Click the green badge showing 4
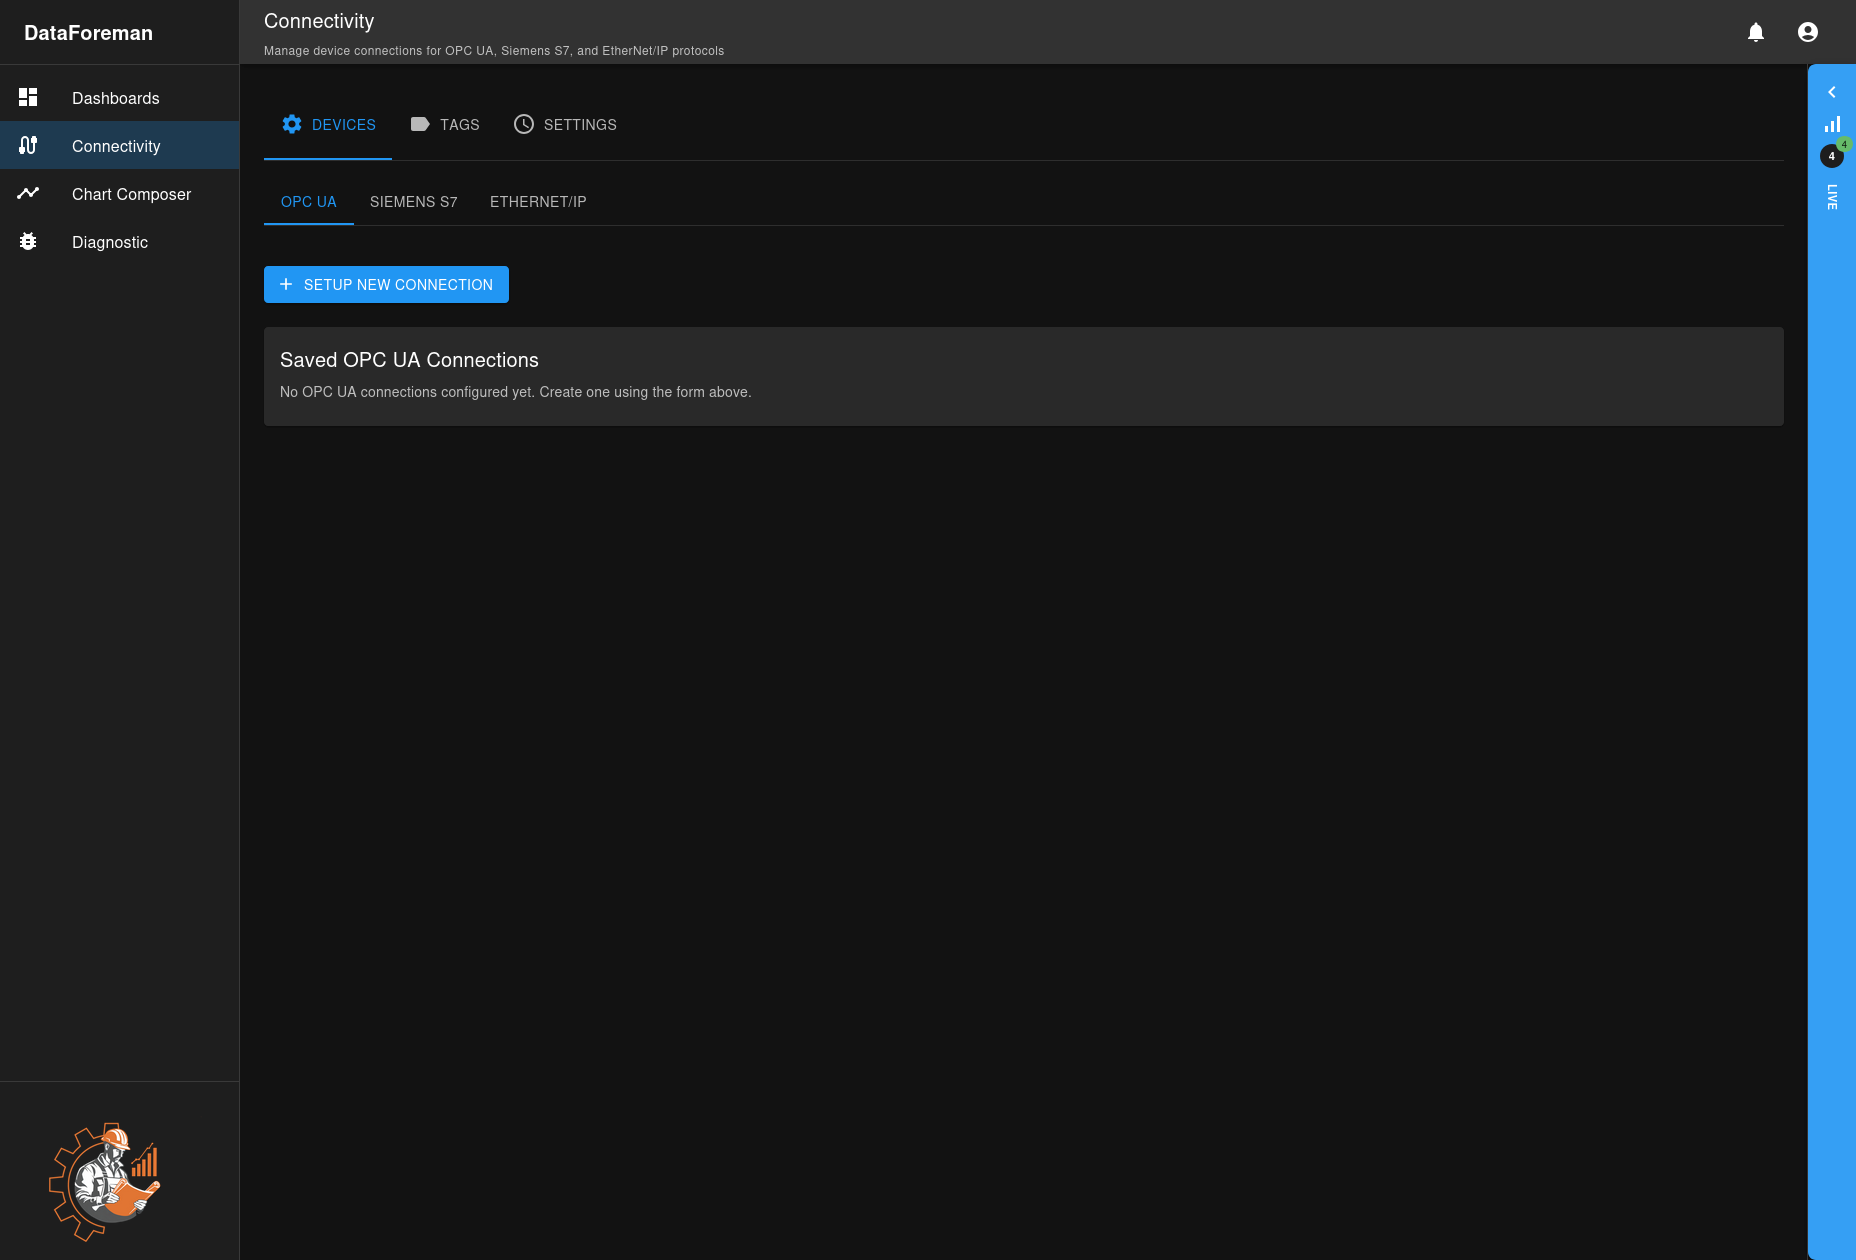This screenshot has width=1856, height=1260. (x=1843, y=144)
